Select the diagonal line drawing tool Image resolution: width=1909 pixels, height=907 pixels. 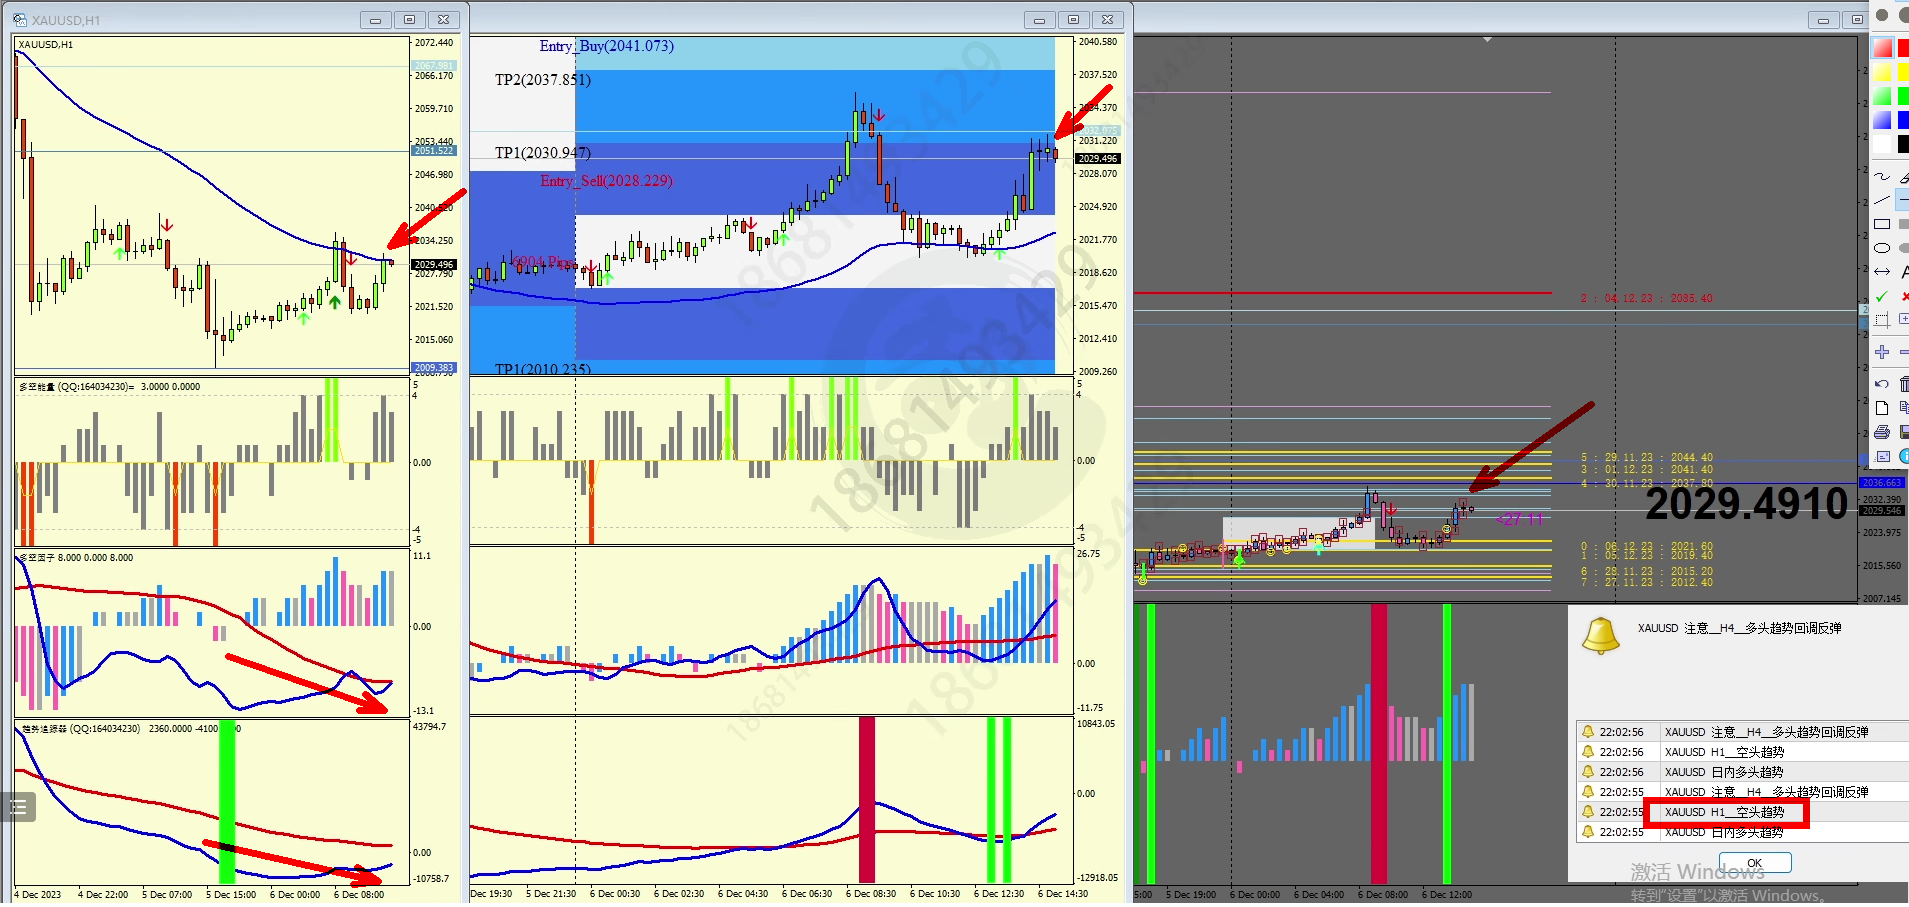coord(1882,200)
